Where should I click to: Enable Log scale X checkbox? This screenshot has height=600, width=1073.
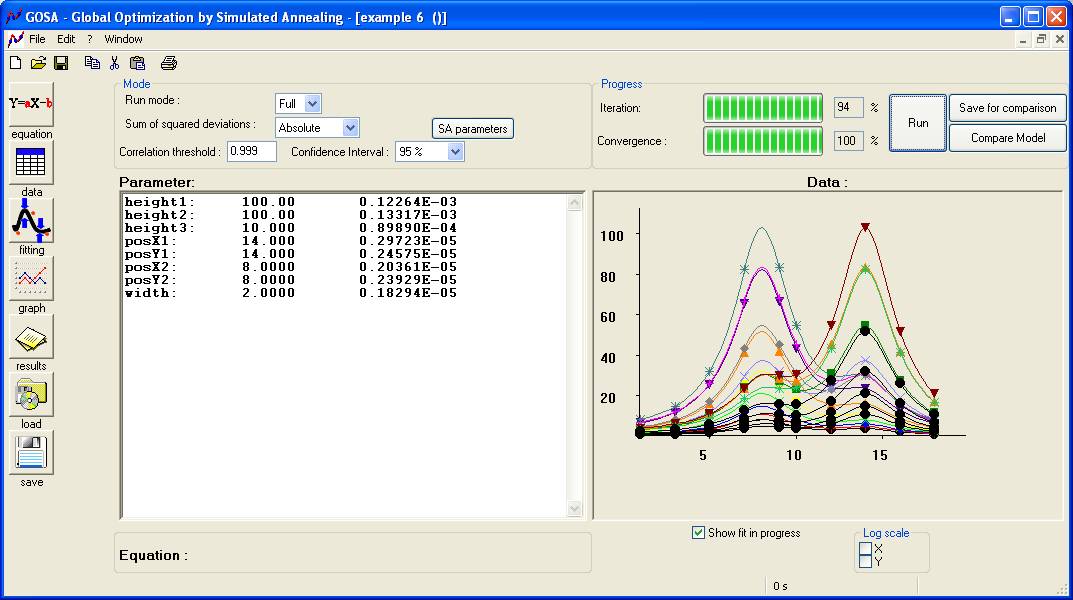(865, 549)
